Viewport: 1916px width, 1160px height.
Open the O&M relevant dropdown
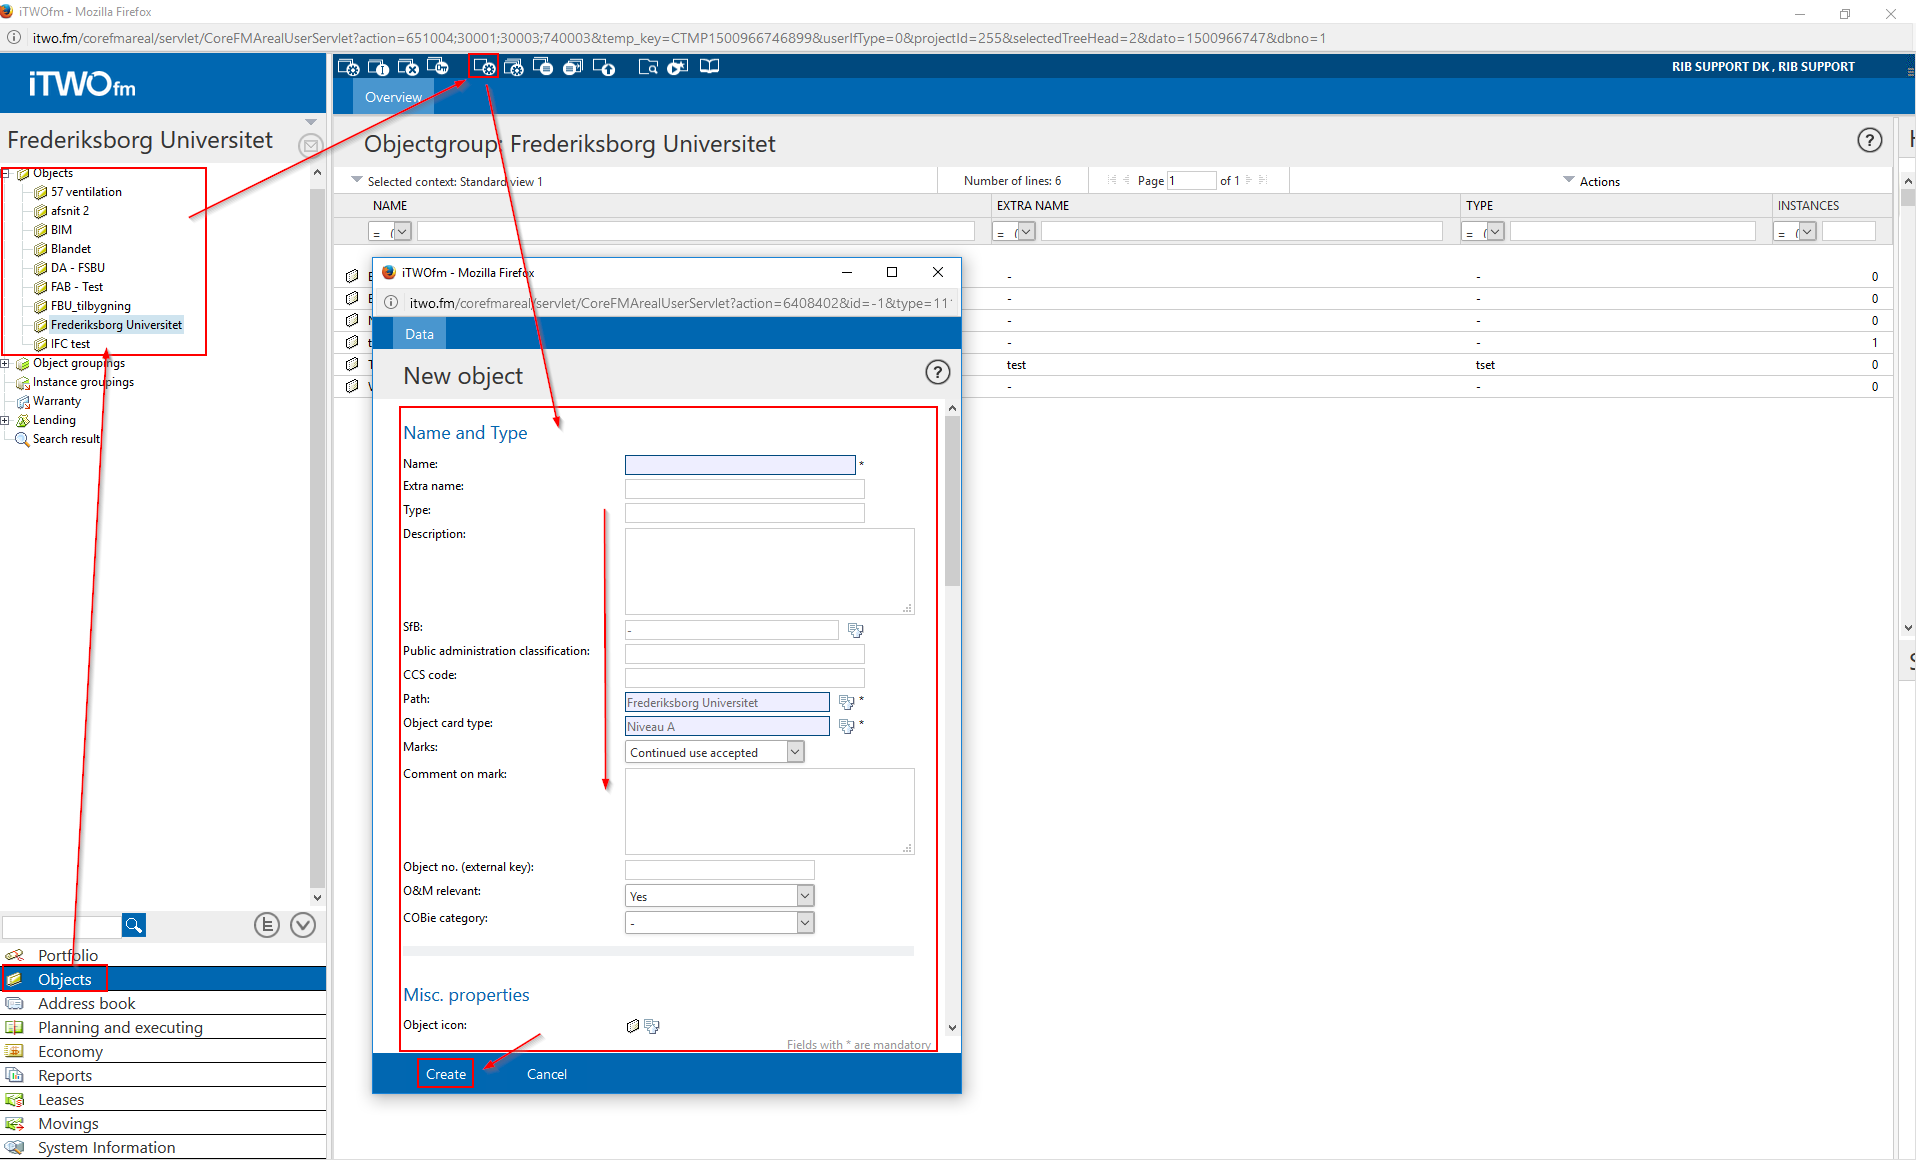pyautogui.click(x=805, y=896)
